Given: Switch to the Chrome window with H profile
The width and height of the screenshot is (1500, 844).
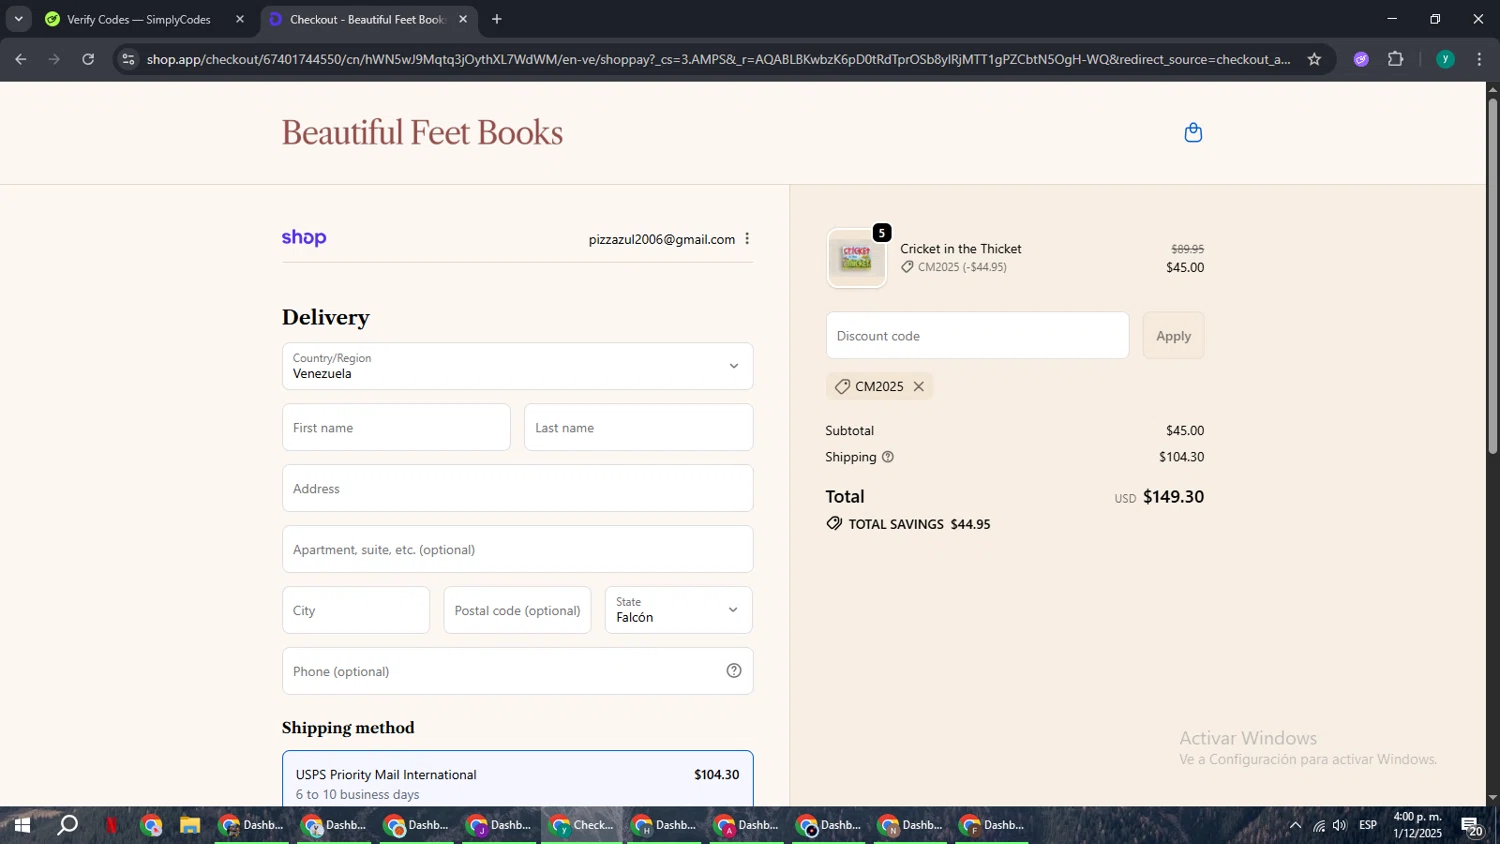Looking at the screenshot, I should (665, 825).
